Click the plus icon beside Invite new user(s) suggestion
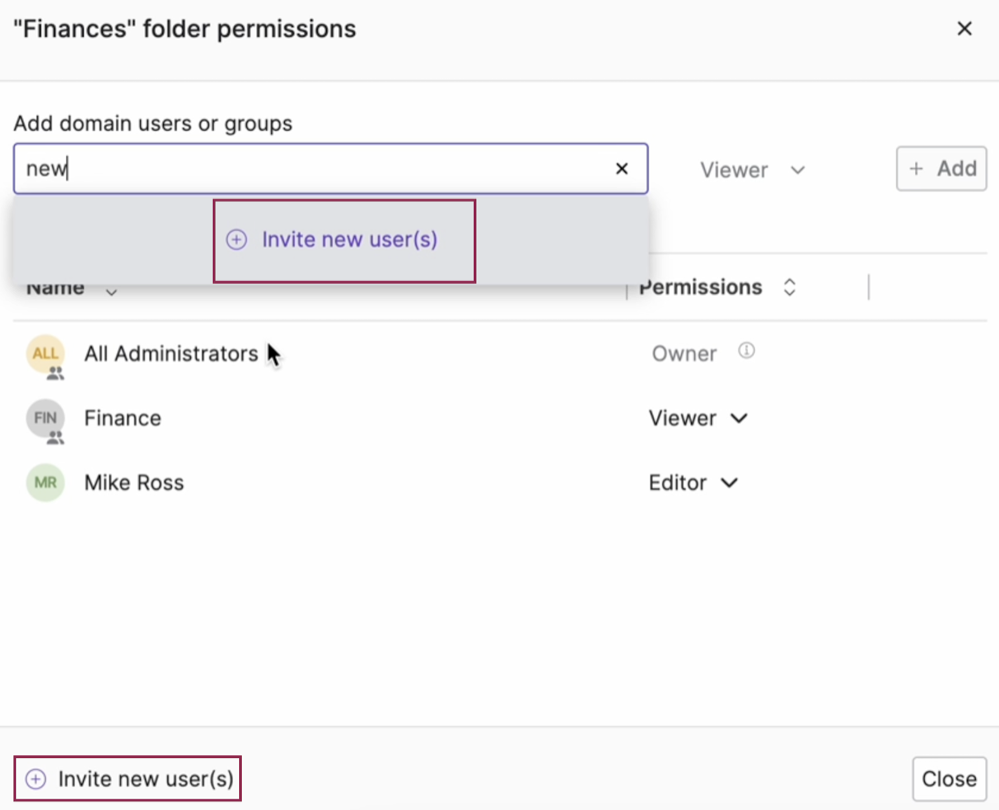Image resolution: width=999 pixels, height=810 pixels. pyautogui.click(x=236, y=240)
